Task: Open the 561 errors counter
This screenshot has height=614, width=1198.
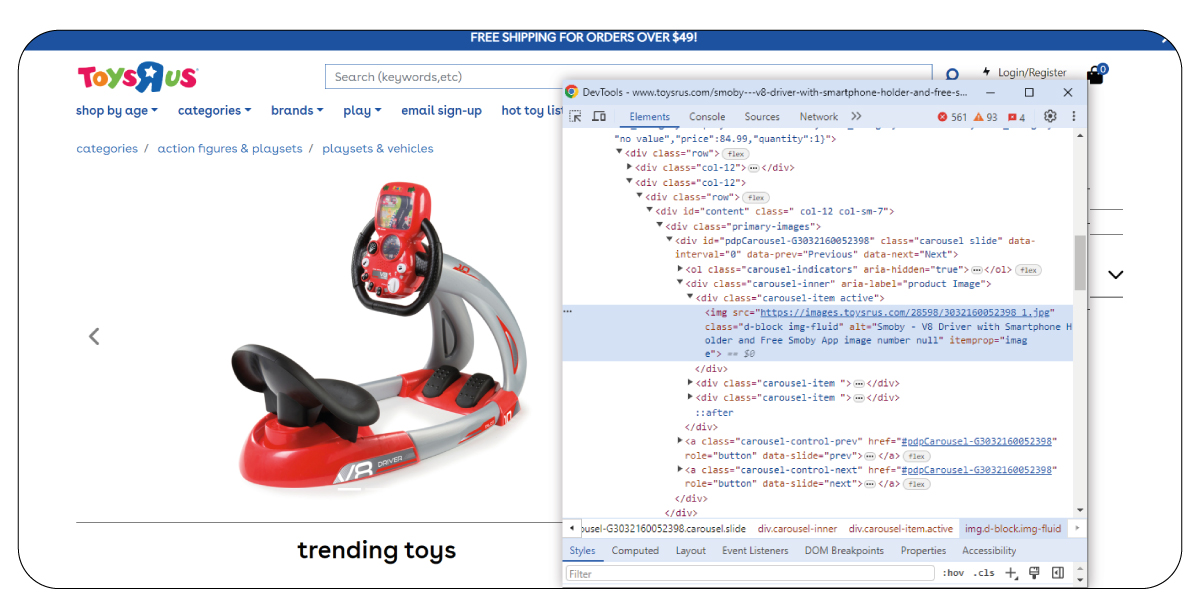Action: [952, 117]
